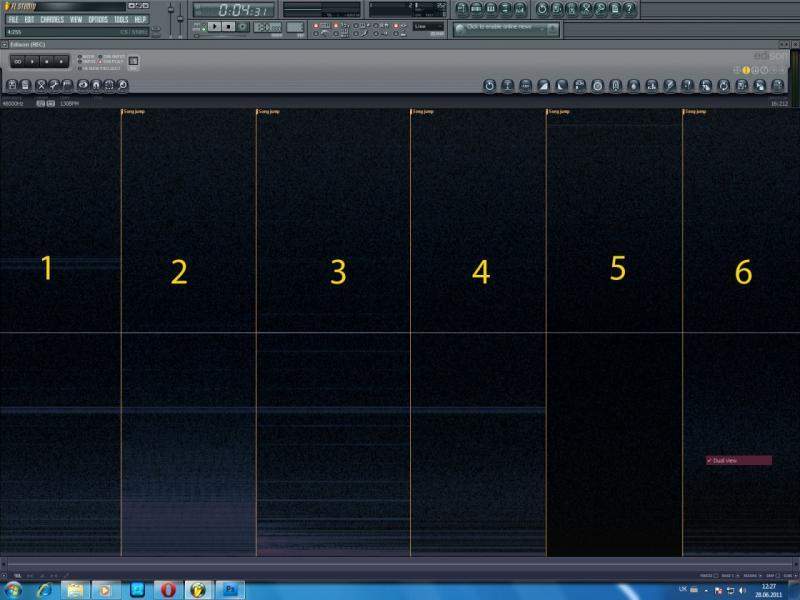Open Photoshop from the Windows taskbar

click(x=231, y=590)
